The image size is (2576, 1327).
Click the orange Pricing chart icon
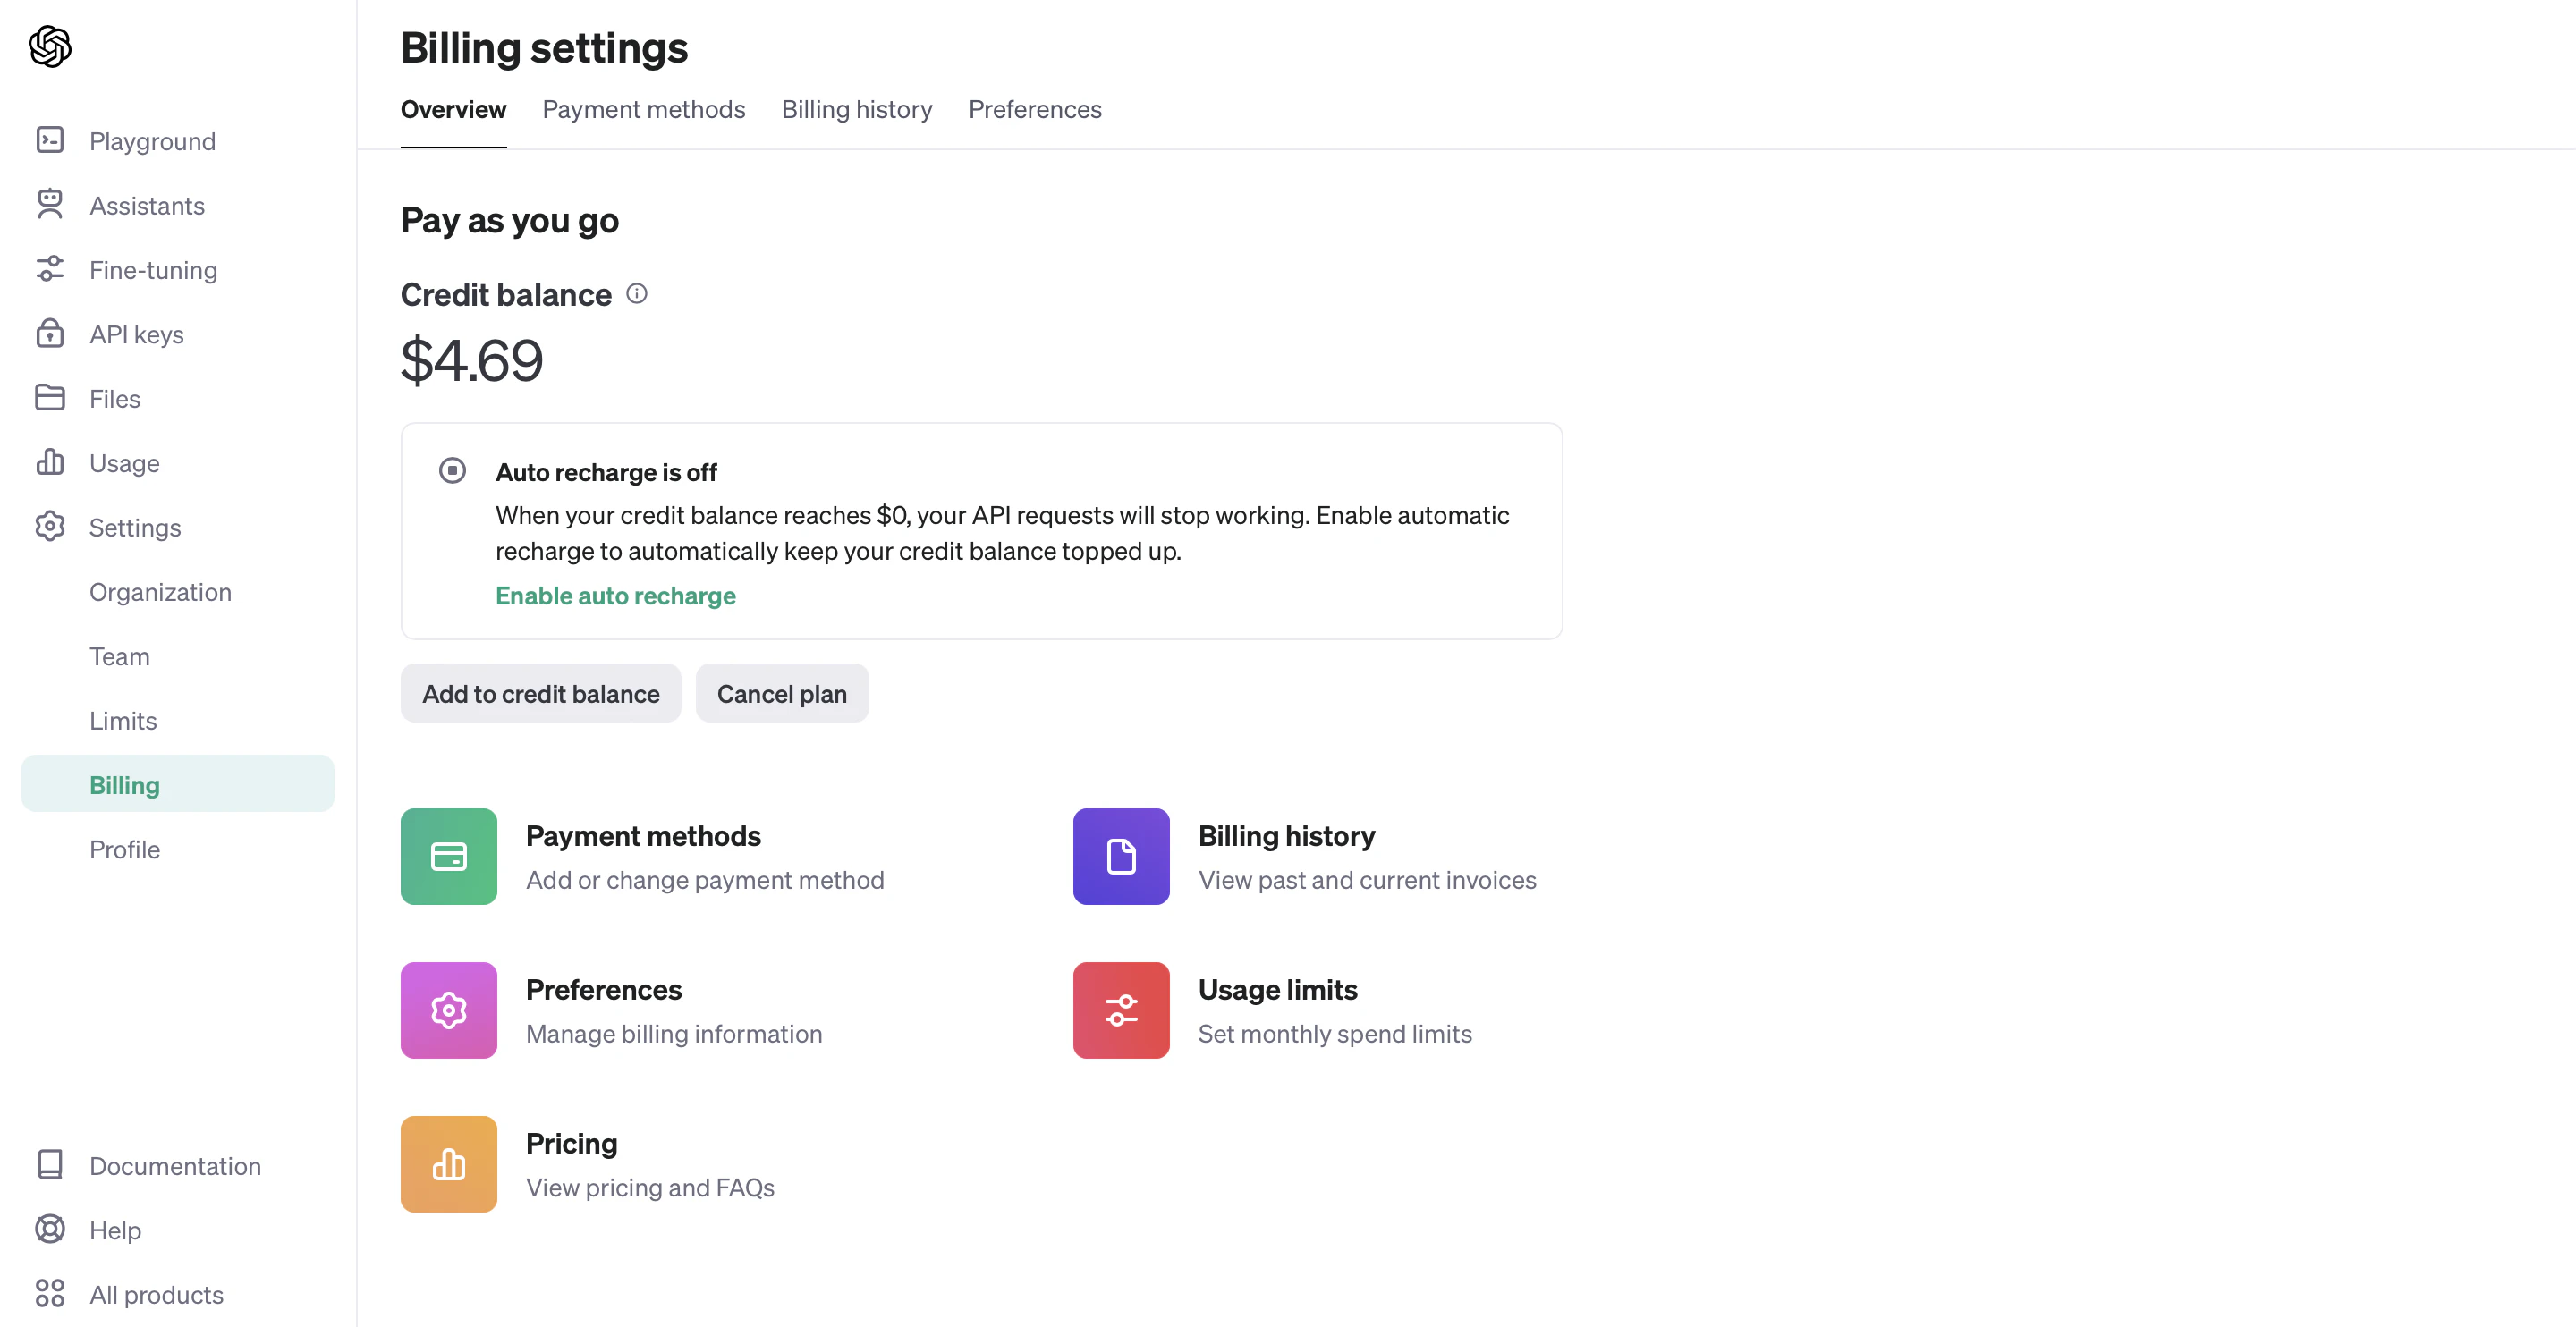point(449,1164)
